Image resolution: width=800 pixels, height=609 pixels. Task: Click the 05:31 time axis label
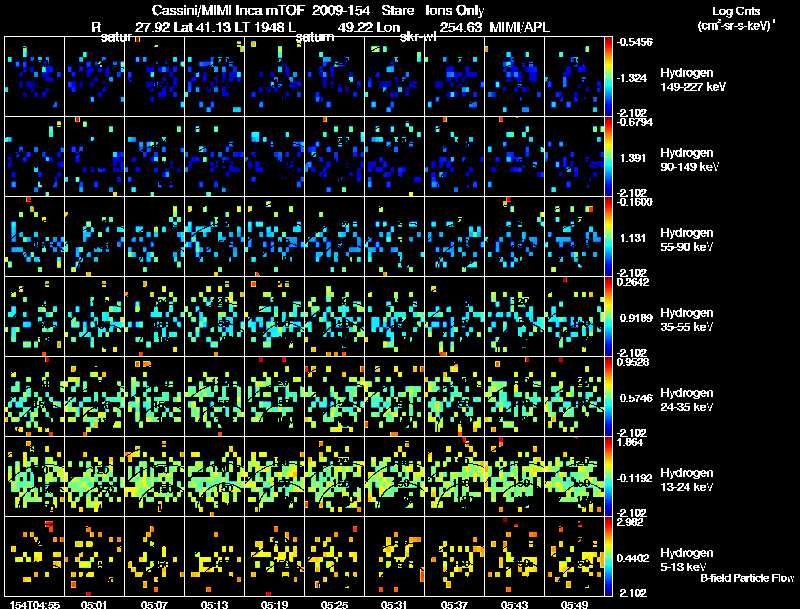pos(394,605)
